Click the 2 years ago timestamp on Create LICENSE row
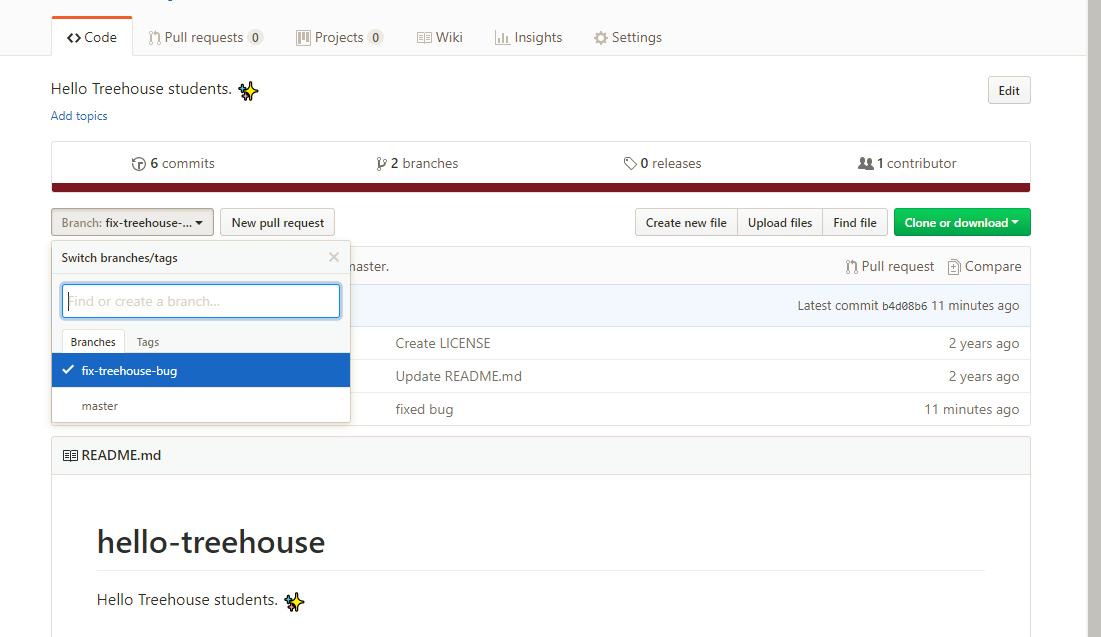The image size is (1101, 637). coord(984,343)
